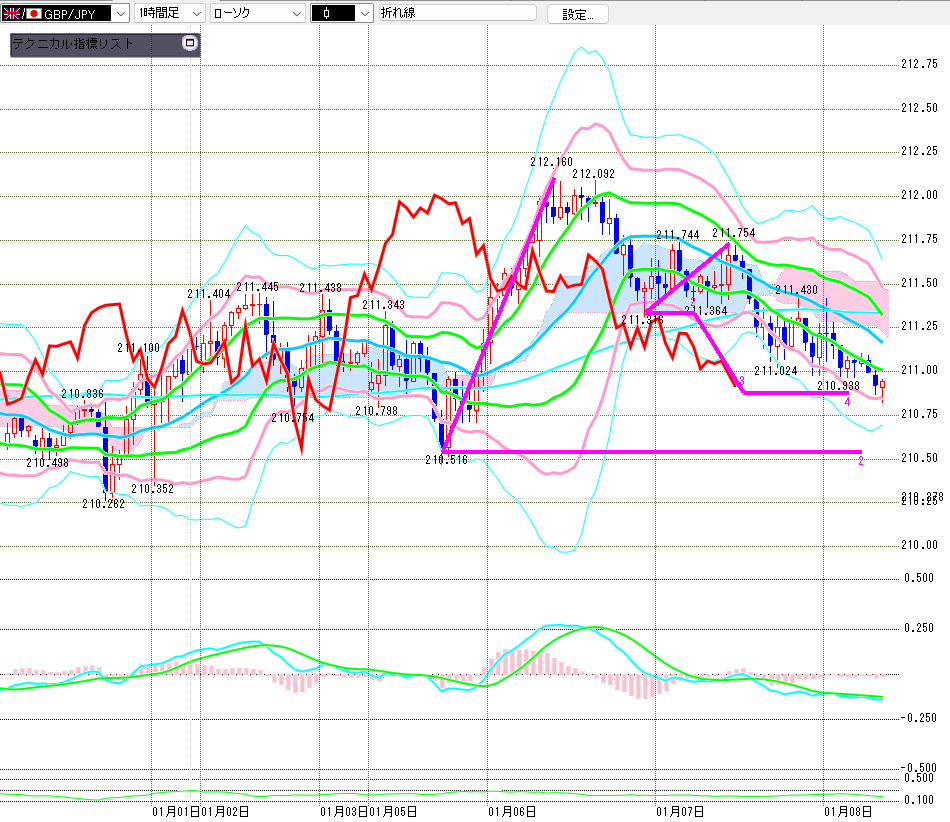Select the 212.160 peak price label

coord(551,161)
